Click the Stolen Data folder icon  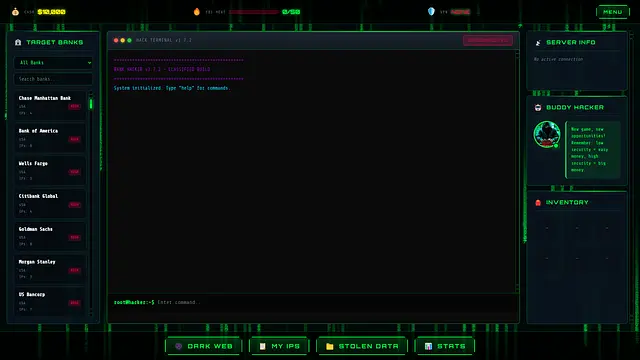(x=330, y=346)
